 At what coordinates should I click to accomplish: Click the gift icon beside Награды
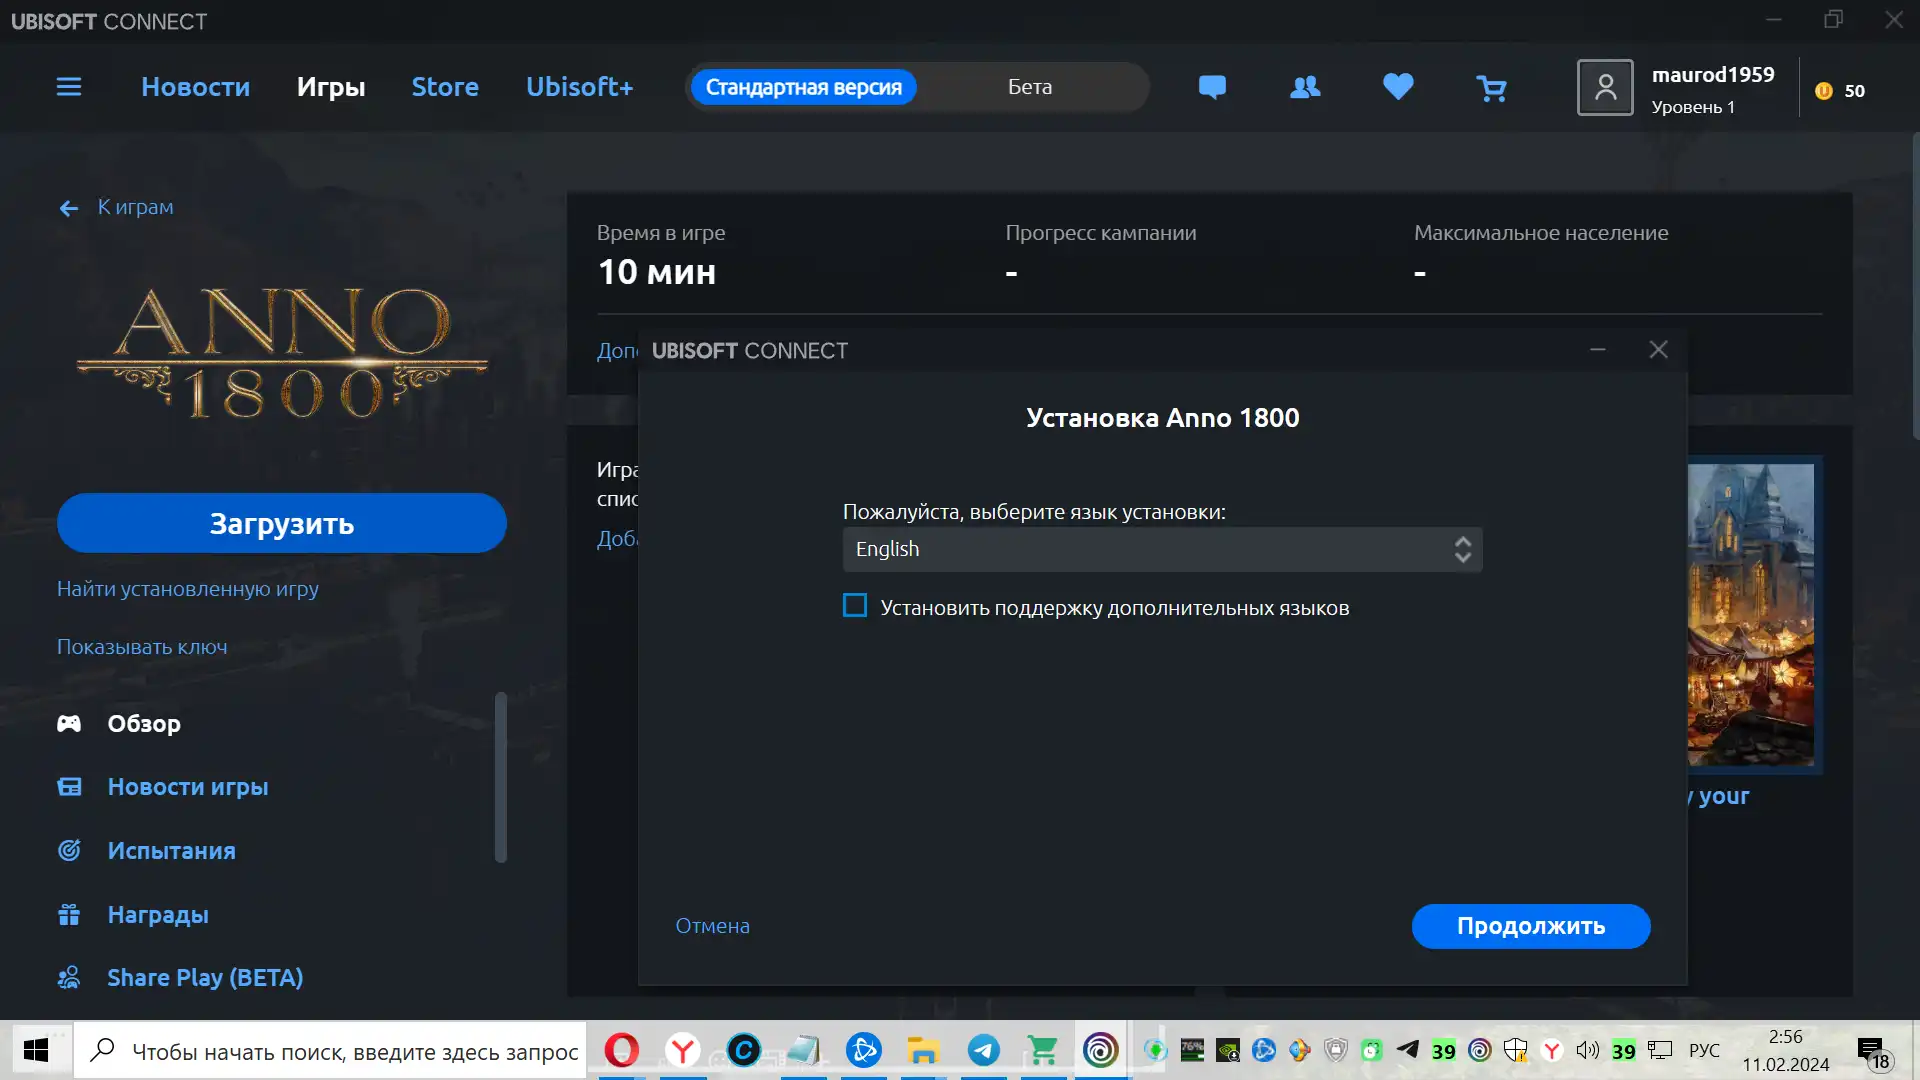[69, 914]
